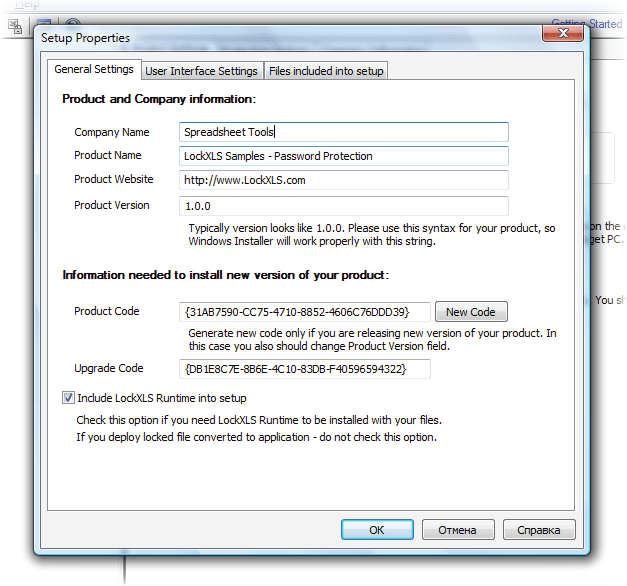Click Getting Started link in background window
Screen dimensions: 627x586
[587, 24]
